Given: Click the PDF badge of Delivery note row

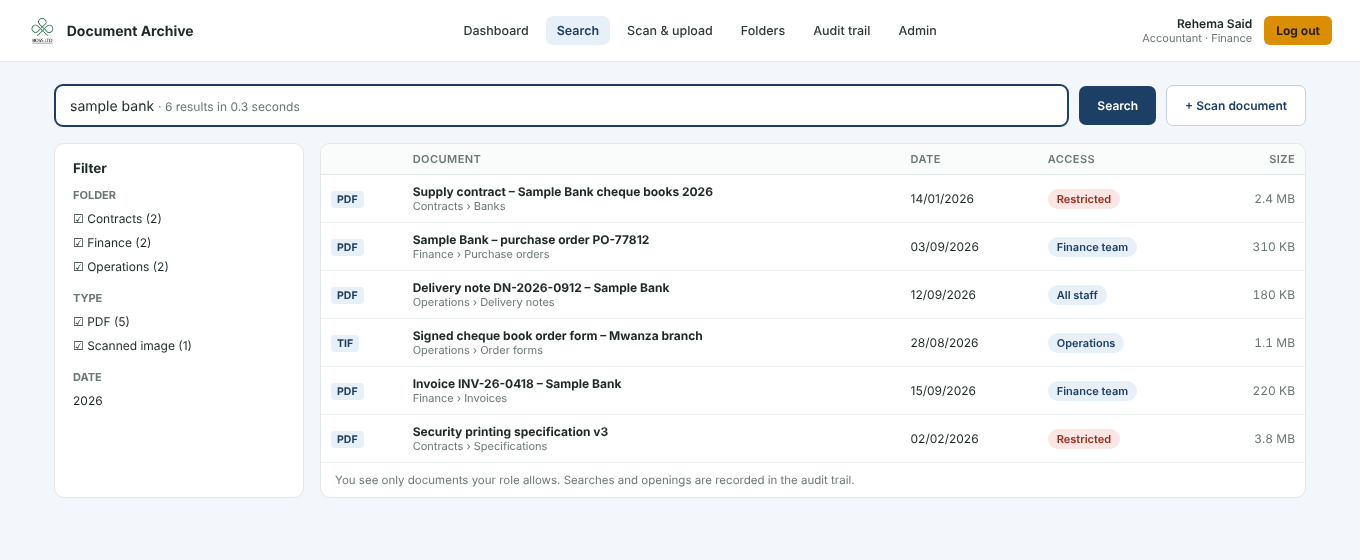Looking at the screenshot, I should (x=347, y=295).
